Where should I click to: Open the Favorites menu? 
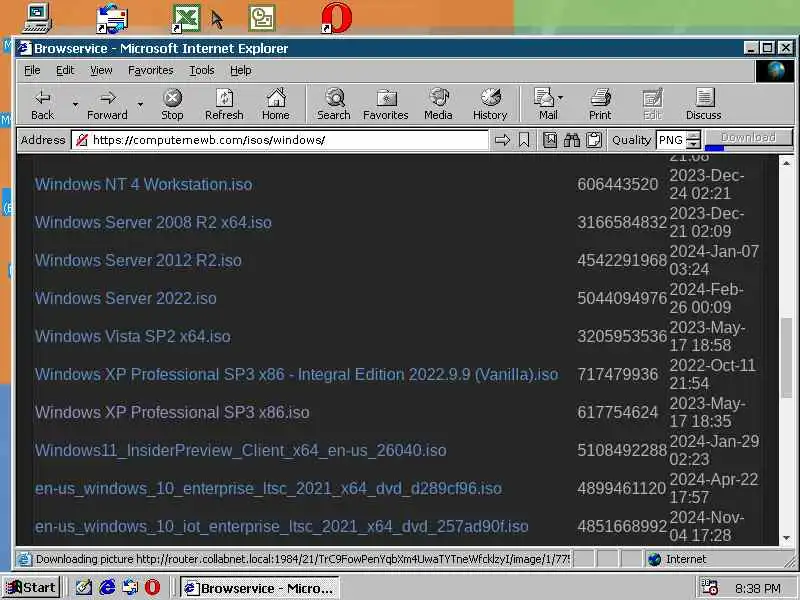[x=151, y=70]
